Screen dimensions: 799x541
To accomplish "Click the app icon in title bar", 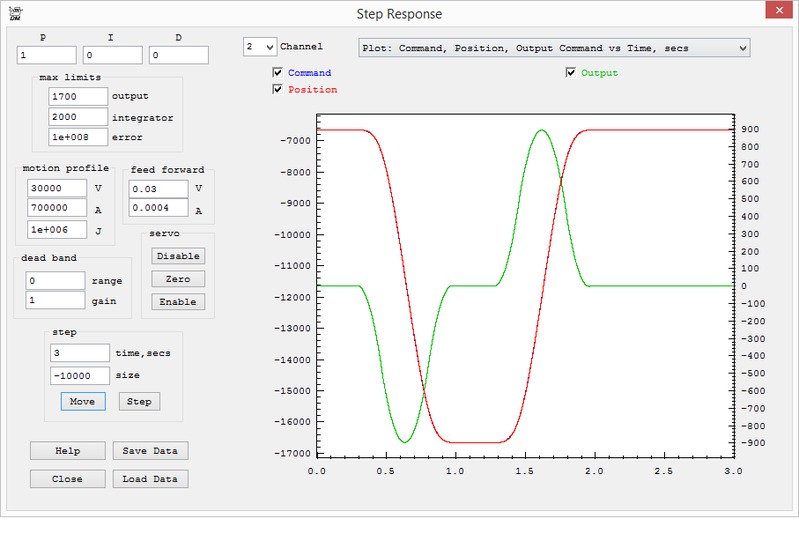I will coord(12,11).
